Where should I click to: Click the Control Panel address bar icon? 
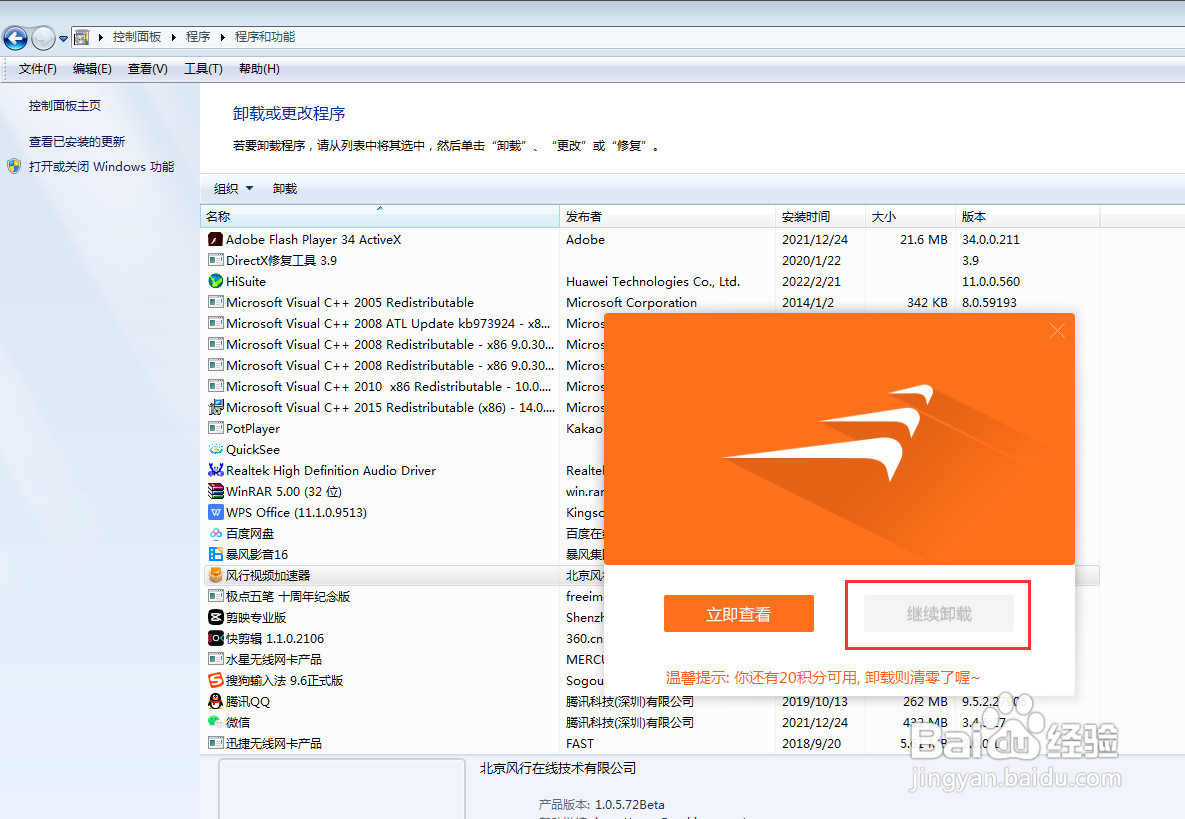click(x=82, y=37)
